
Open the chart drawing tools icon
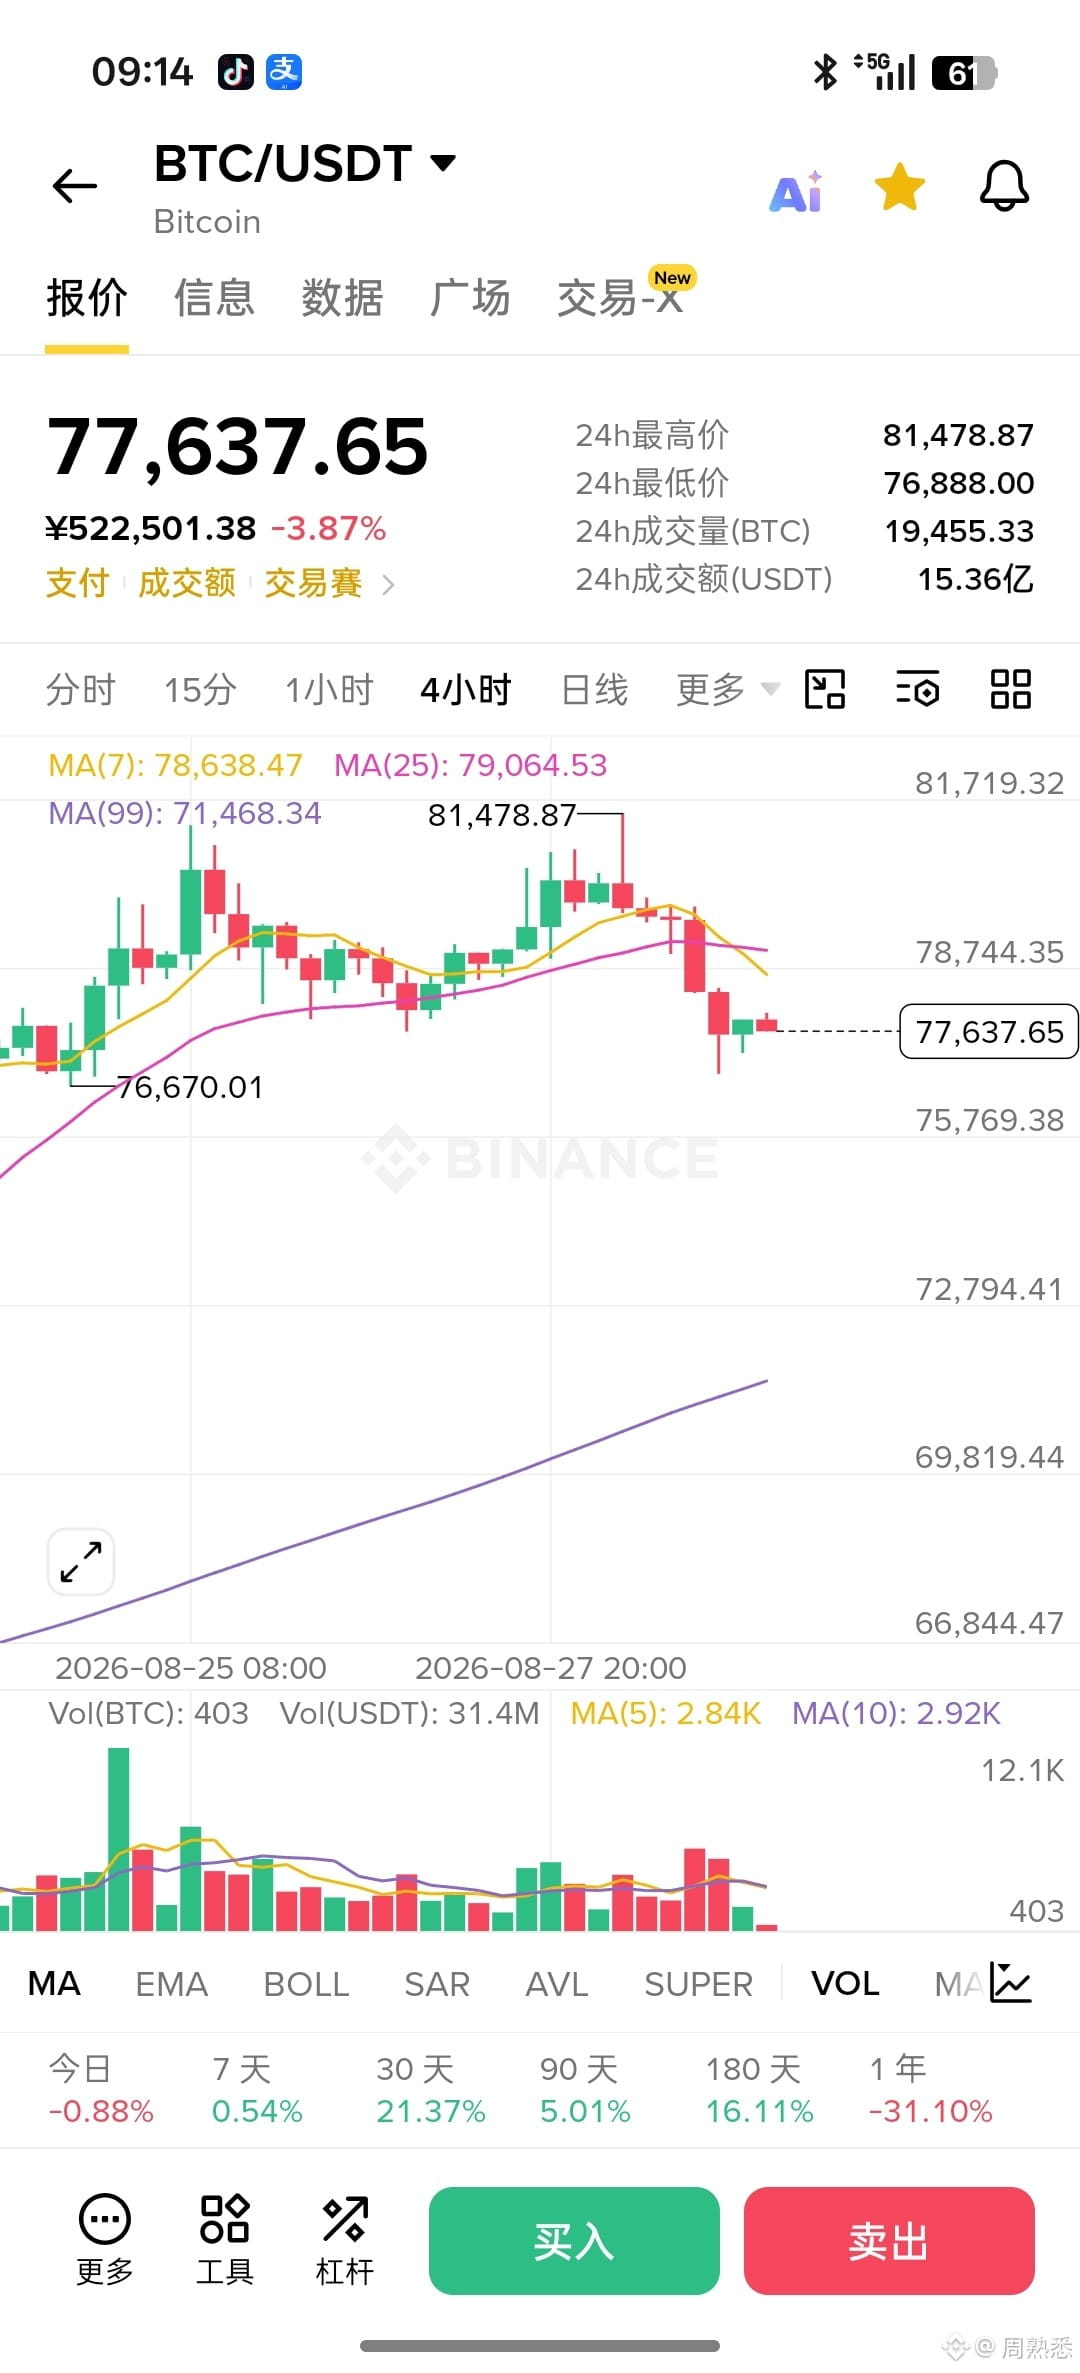[x=825, y=689]
